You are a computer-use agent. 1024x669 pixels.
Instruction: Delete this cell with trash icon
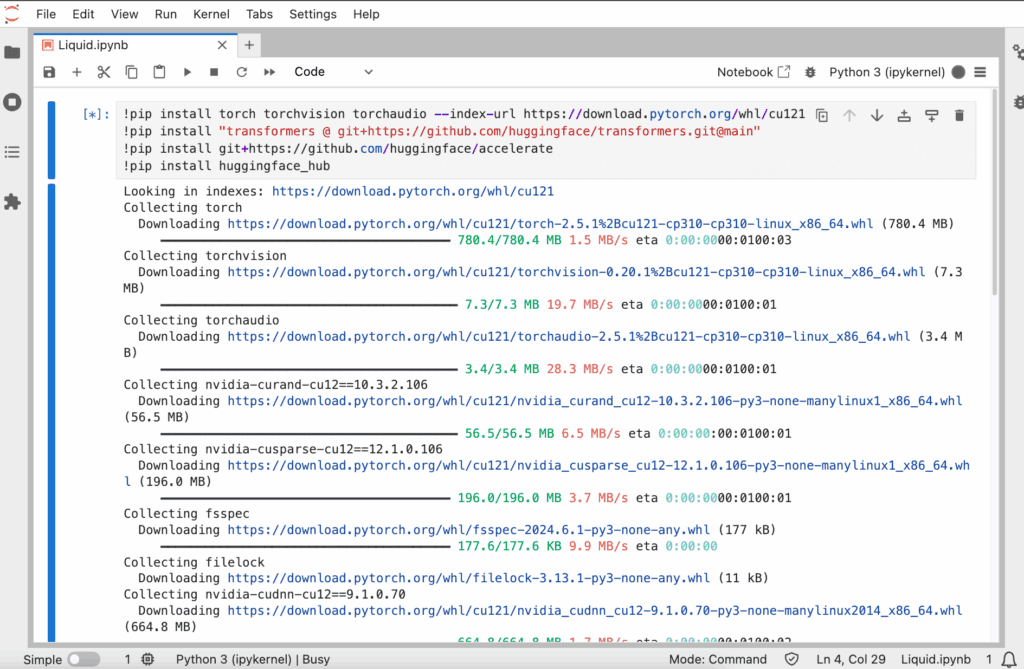tap(959, 116)
